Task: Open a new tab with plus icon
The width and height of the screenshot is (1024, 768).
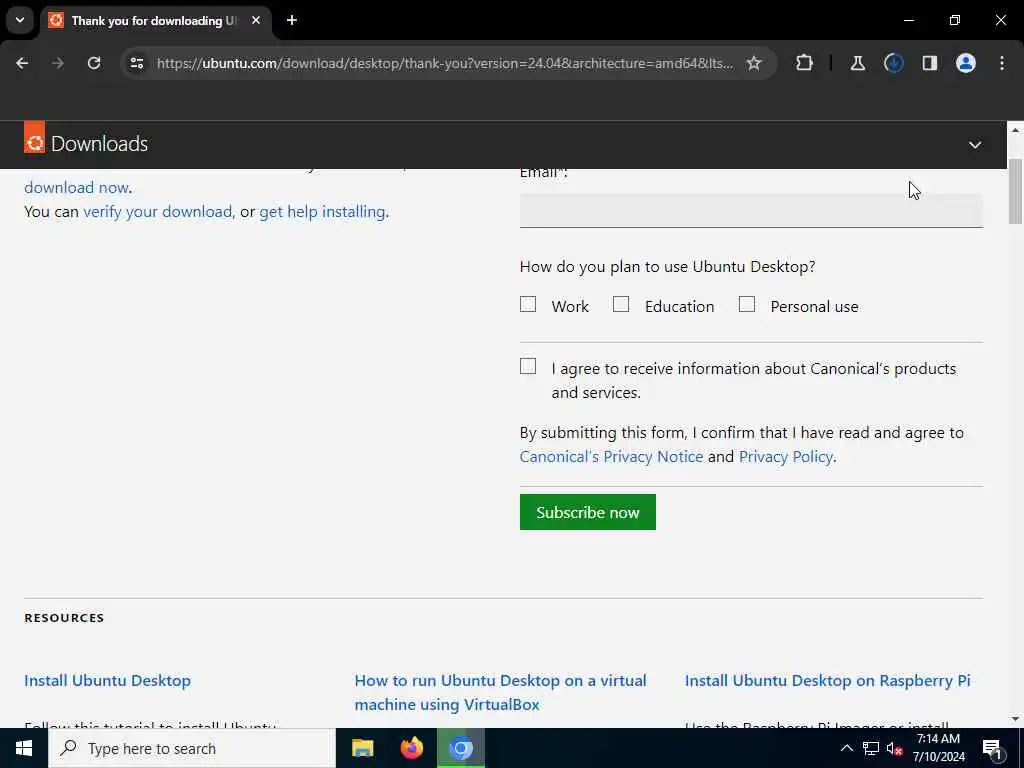Action: pyautogui.click(x=292, y=20)
